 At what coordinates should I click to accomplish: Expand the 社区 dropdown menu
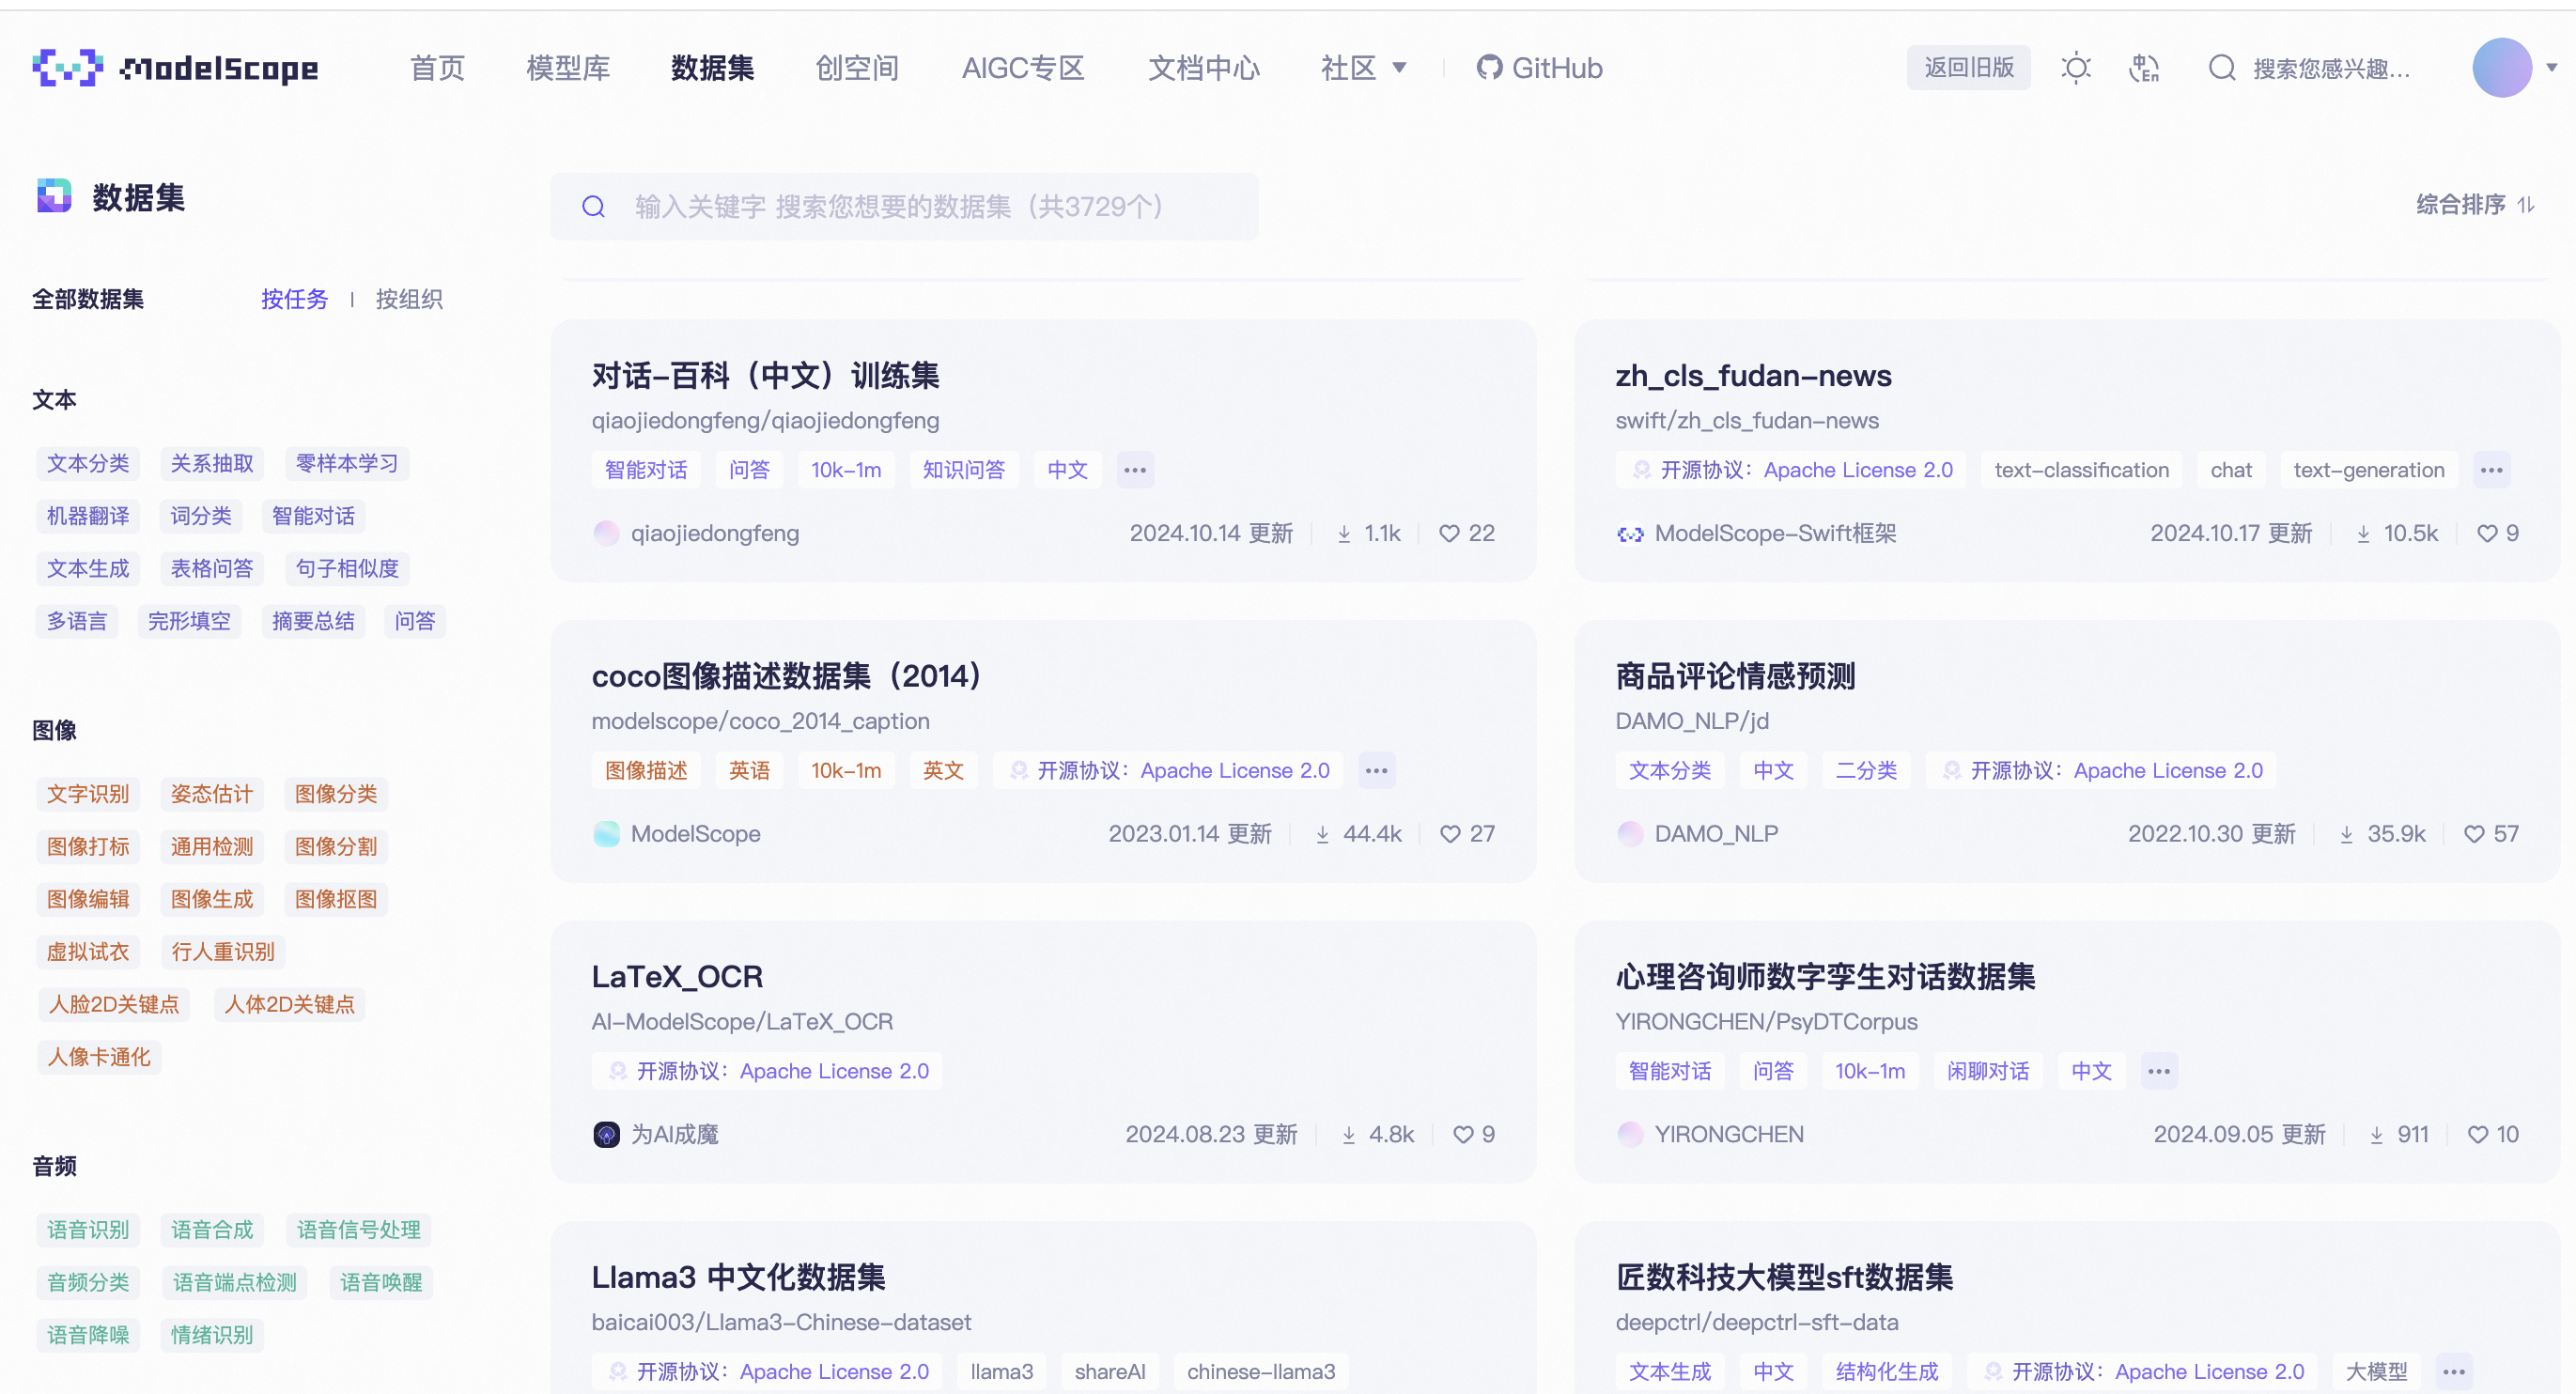click(1363, 67)
